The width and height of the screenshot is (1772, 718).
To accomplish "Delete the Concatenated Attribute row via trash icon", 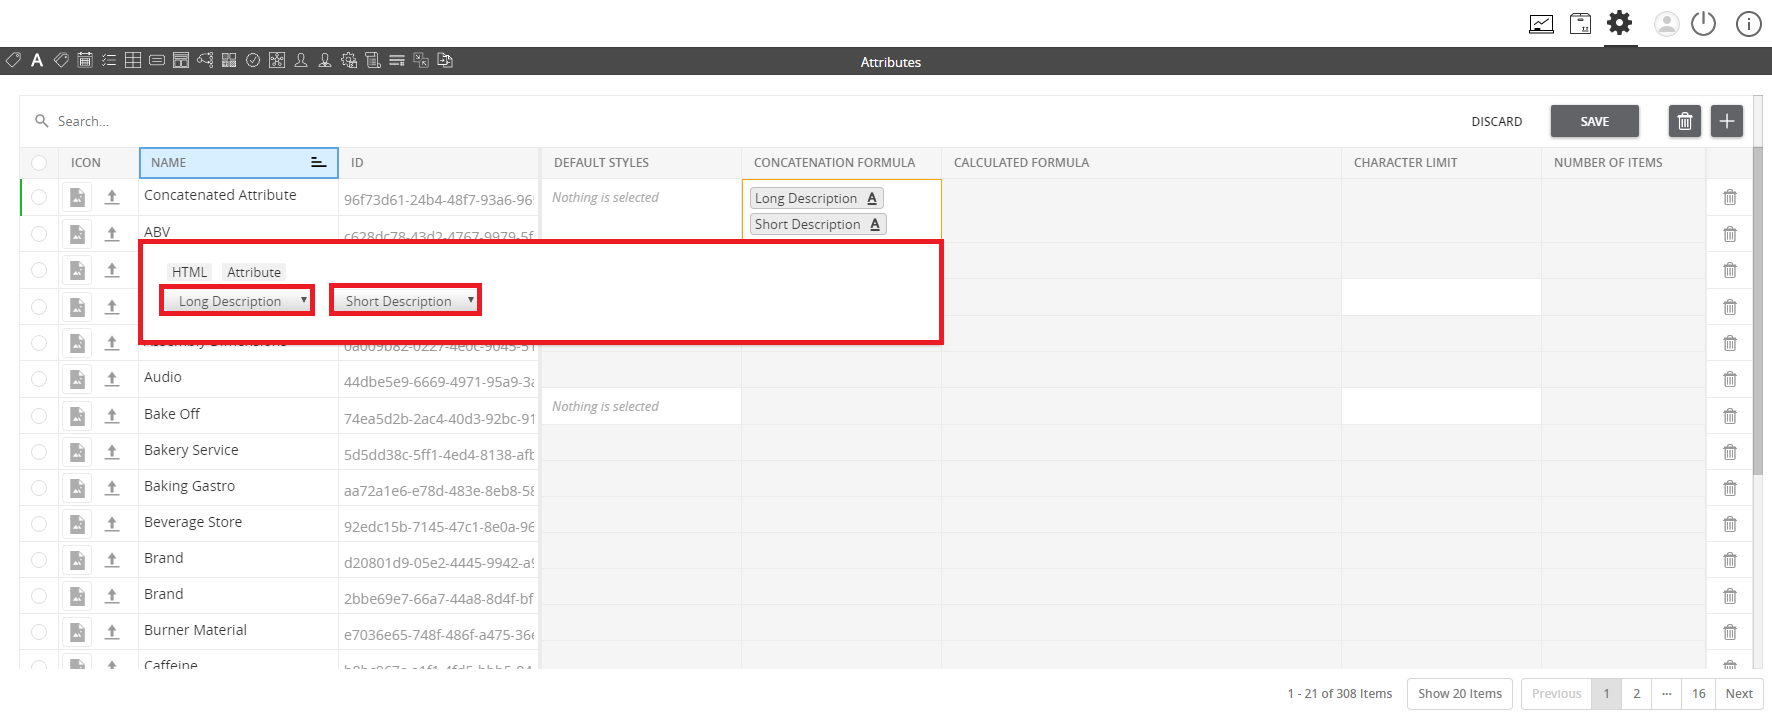I will pyautogui.click(x=1730, y=197).
